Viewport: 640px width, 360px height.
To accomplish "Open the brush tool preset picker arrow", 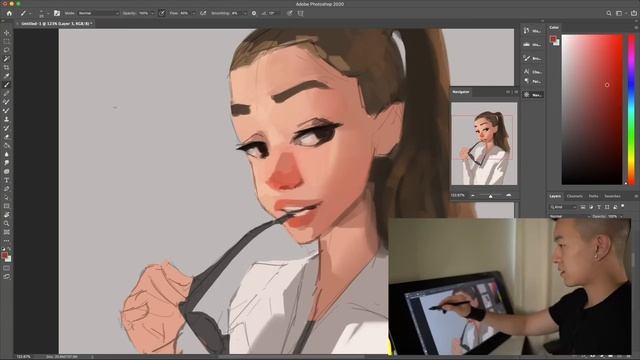I will coord(29,13).
